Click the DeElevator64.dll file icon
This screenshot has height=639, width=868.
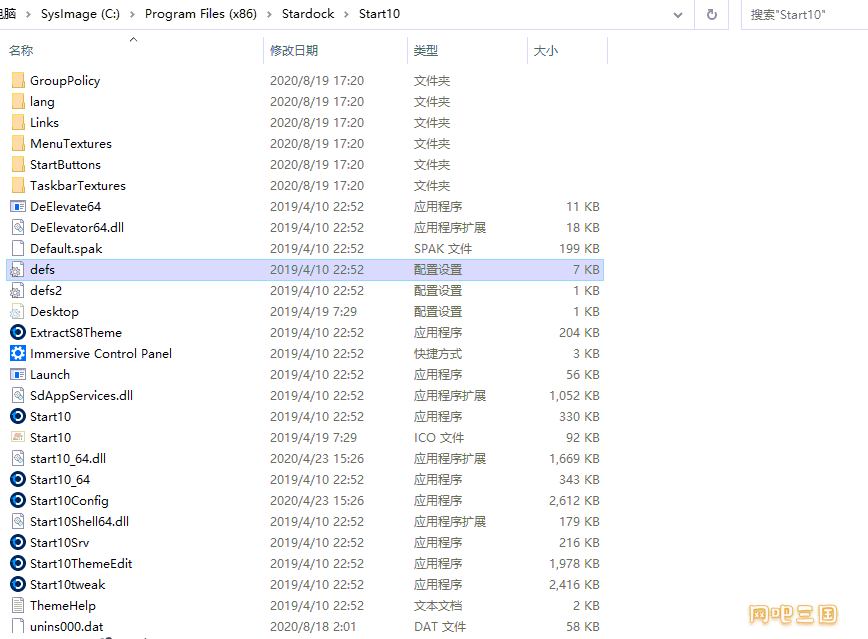click(18, 228)
